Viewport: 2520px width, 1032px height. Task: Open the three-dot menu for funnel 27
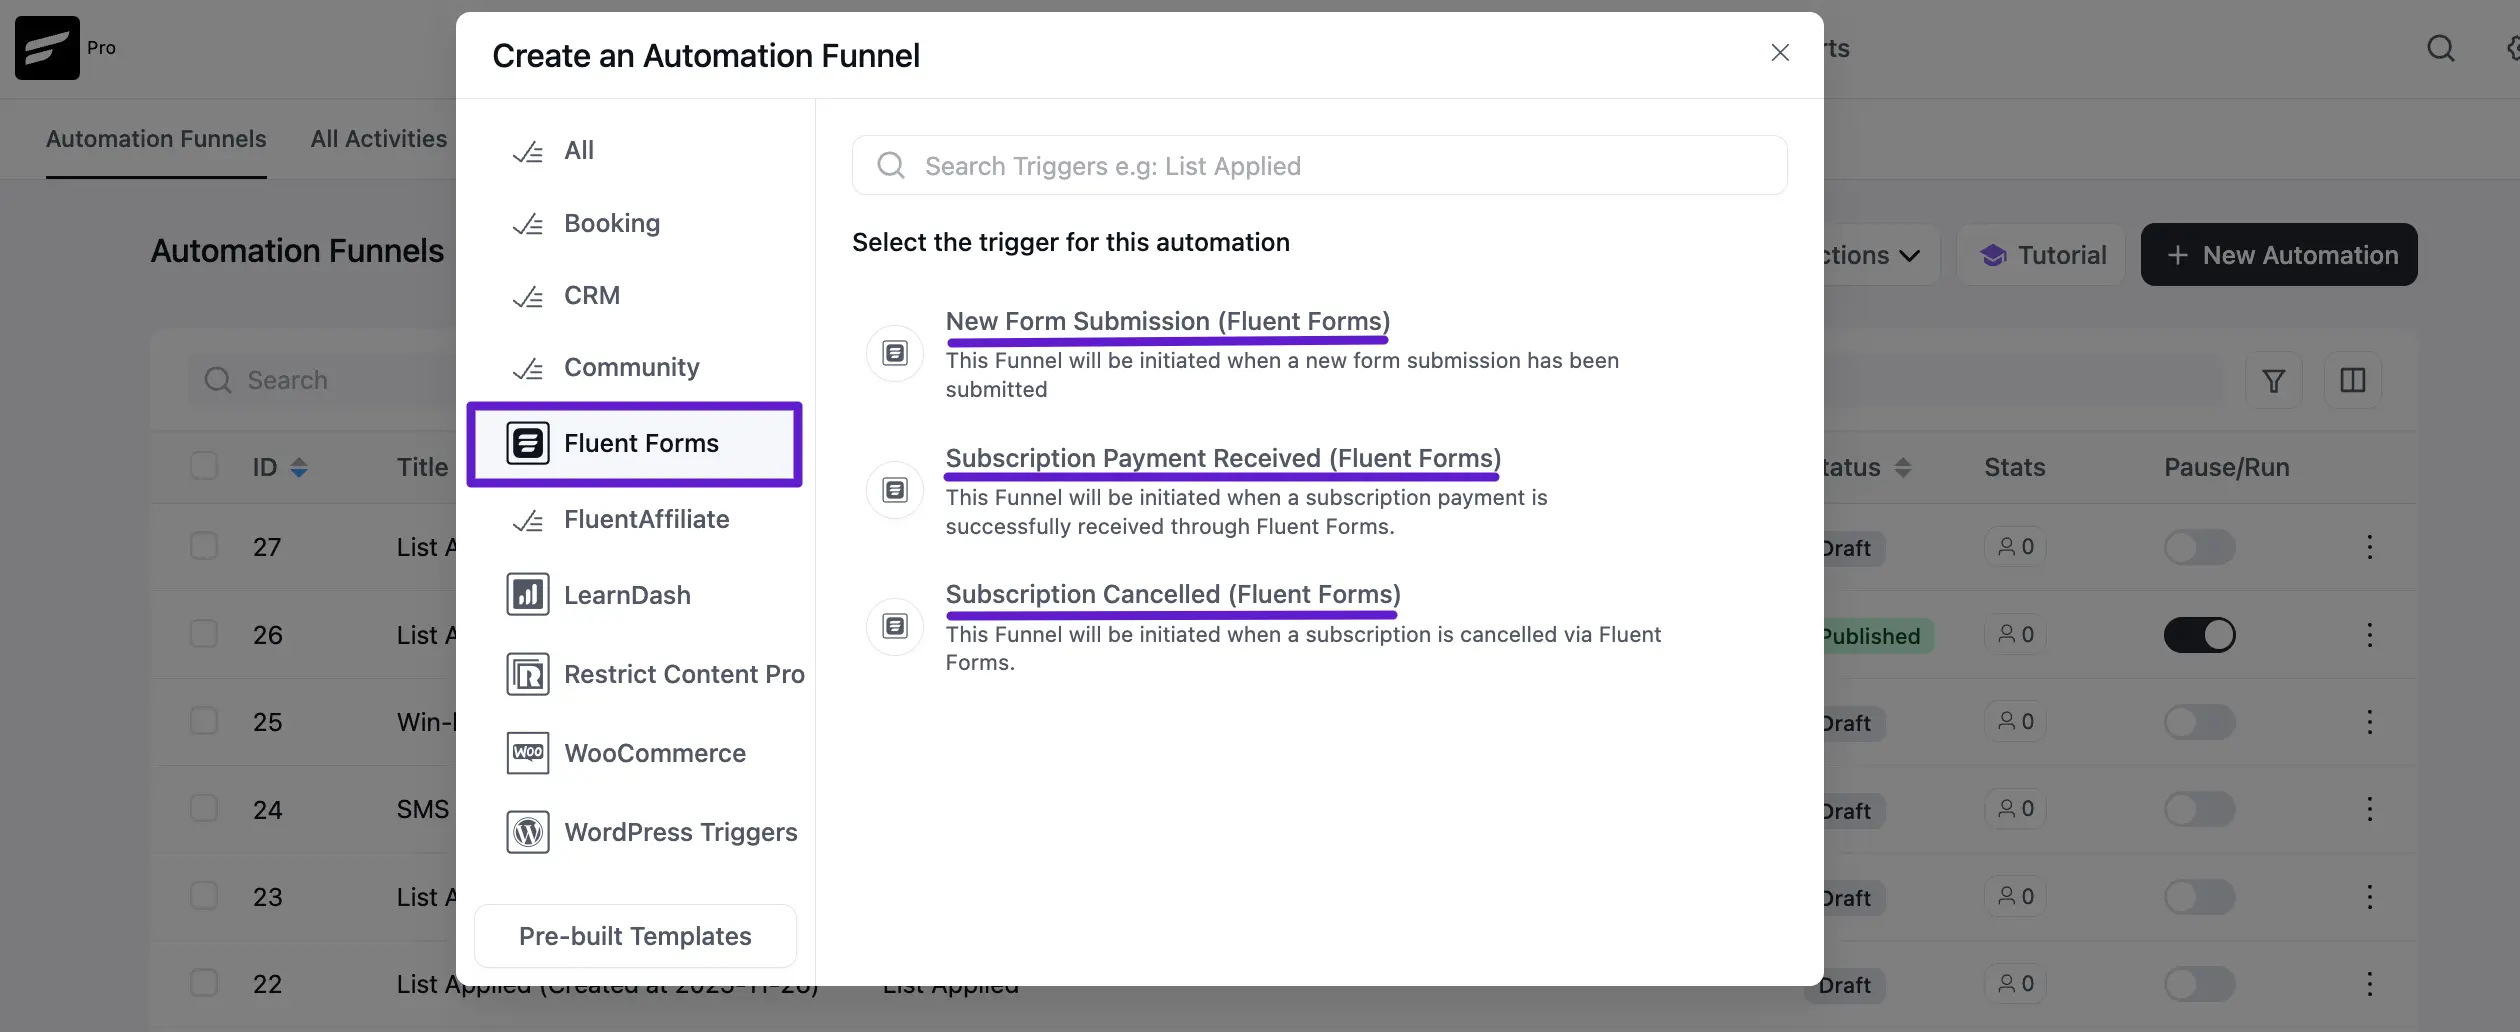[2369, 547]
